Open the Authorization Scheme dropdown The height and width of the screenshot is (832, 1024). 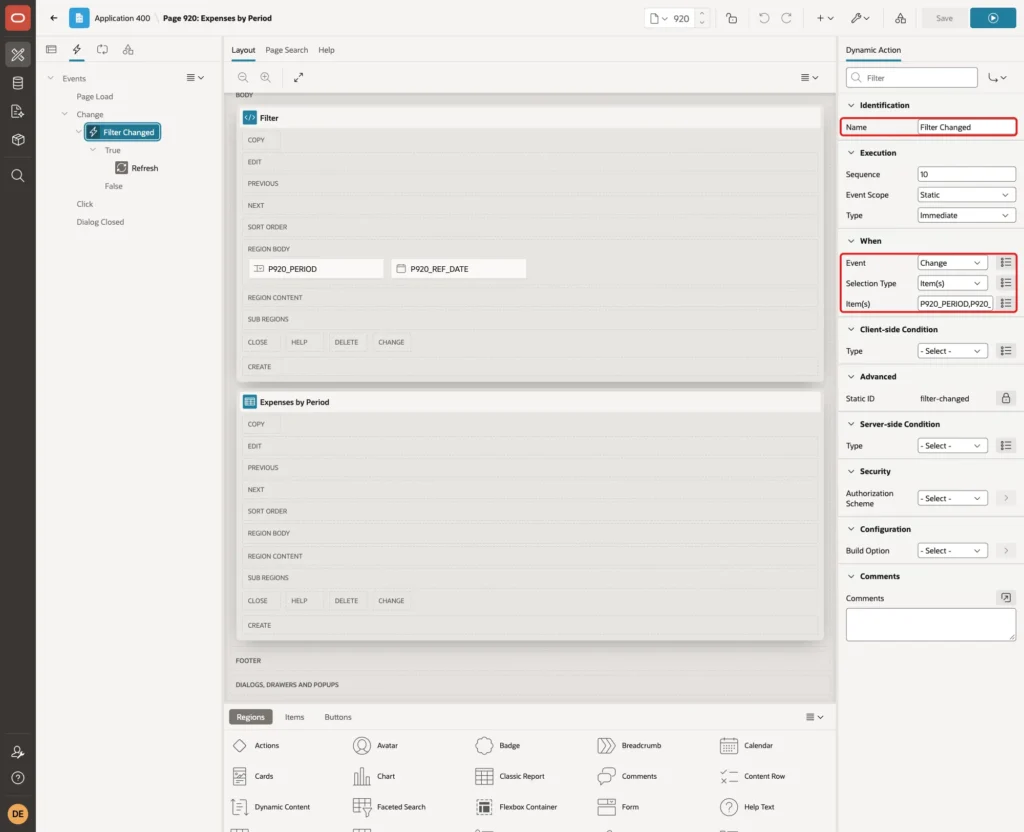pyautogui.click(x=952, y=498)
